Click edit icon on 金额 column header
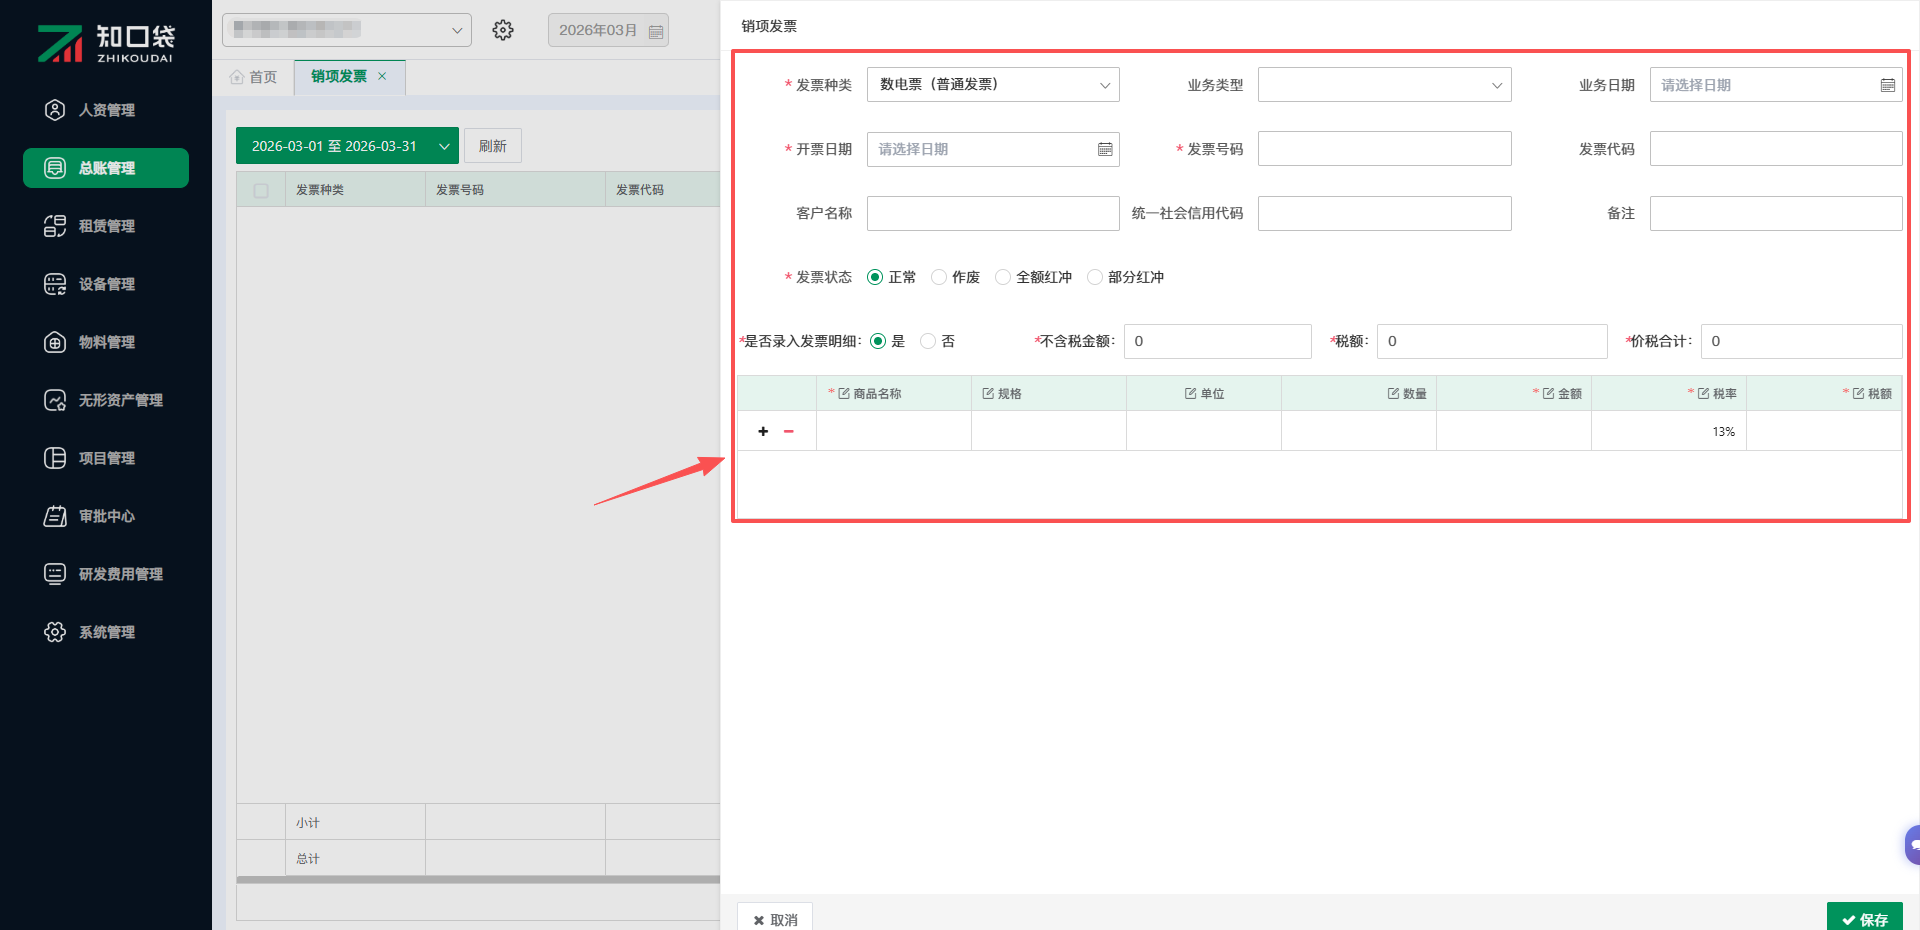 pyautogui.click(x=1548, y=393)
